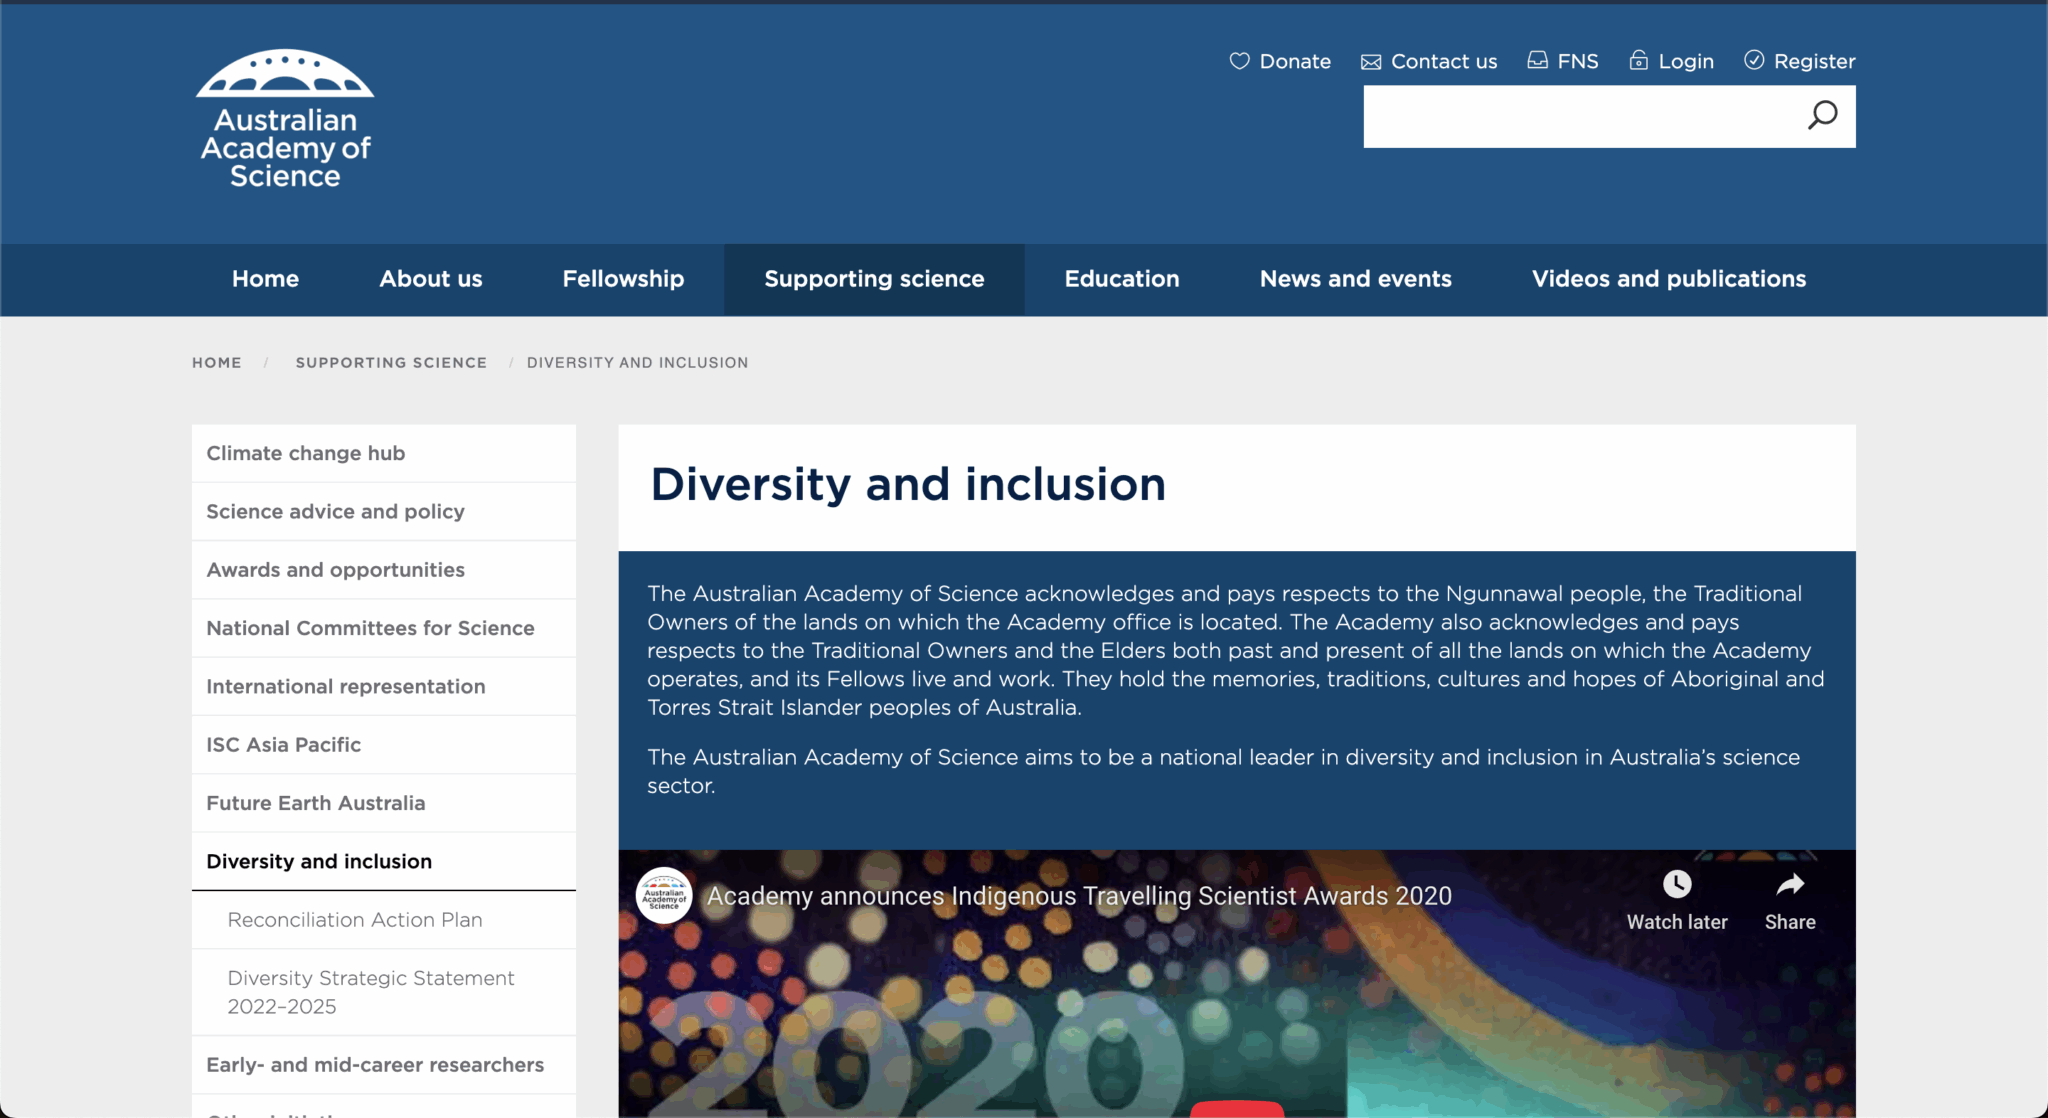Viewport: 2048px width, 1118px height.
Task: Click the video title Indigenous Travelling Scientist Awards 2020
Action: pos(1079,896)
